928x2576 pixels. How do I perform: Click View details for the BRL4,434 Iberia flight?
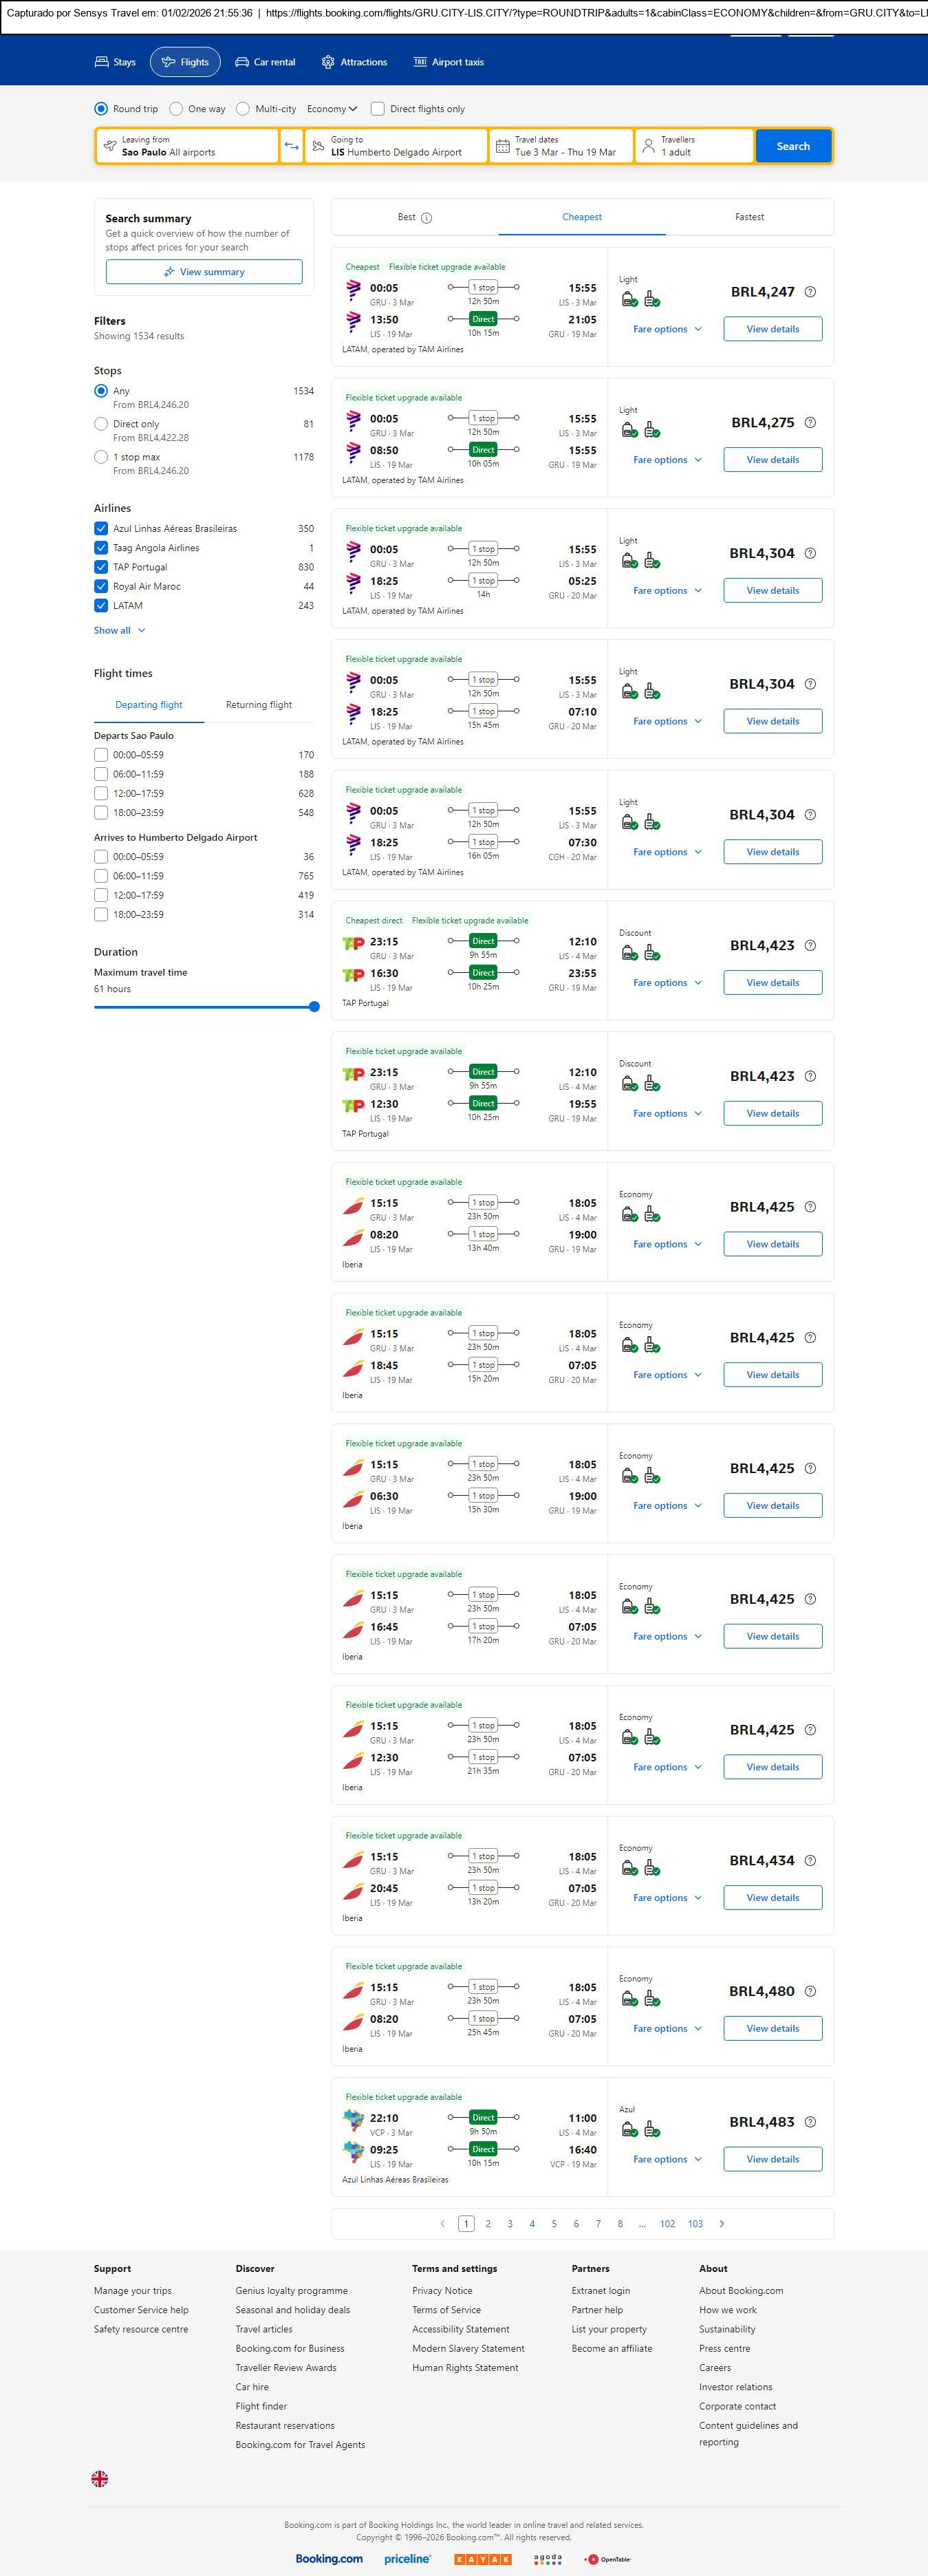point(772,1897)
